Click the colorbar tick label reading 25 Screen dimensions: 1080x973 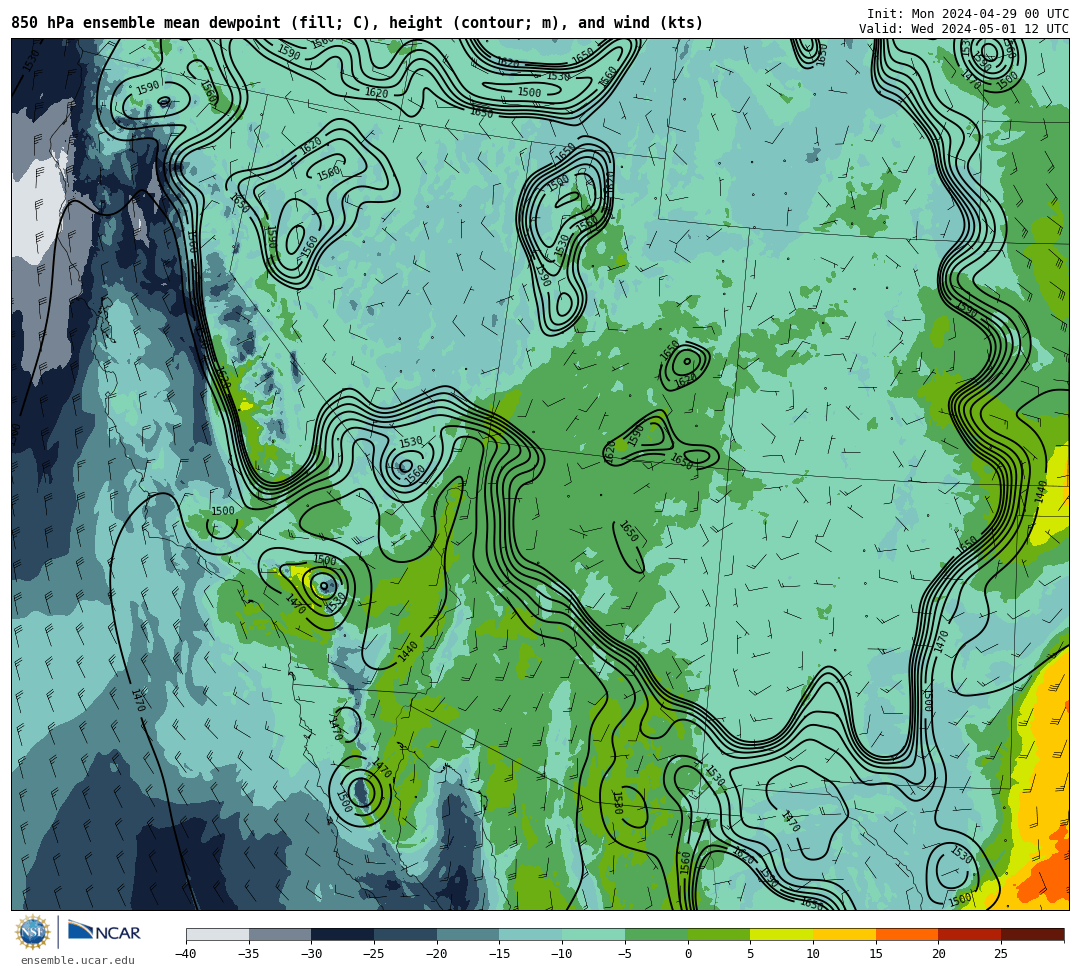click(1001, 954)
